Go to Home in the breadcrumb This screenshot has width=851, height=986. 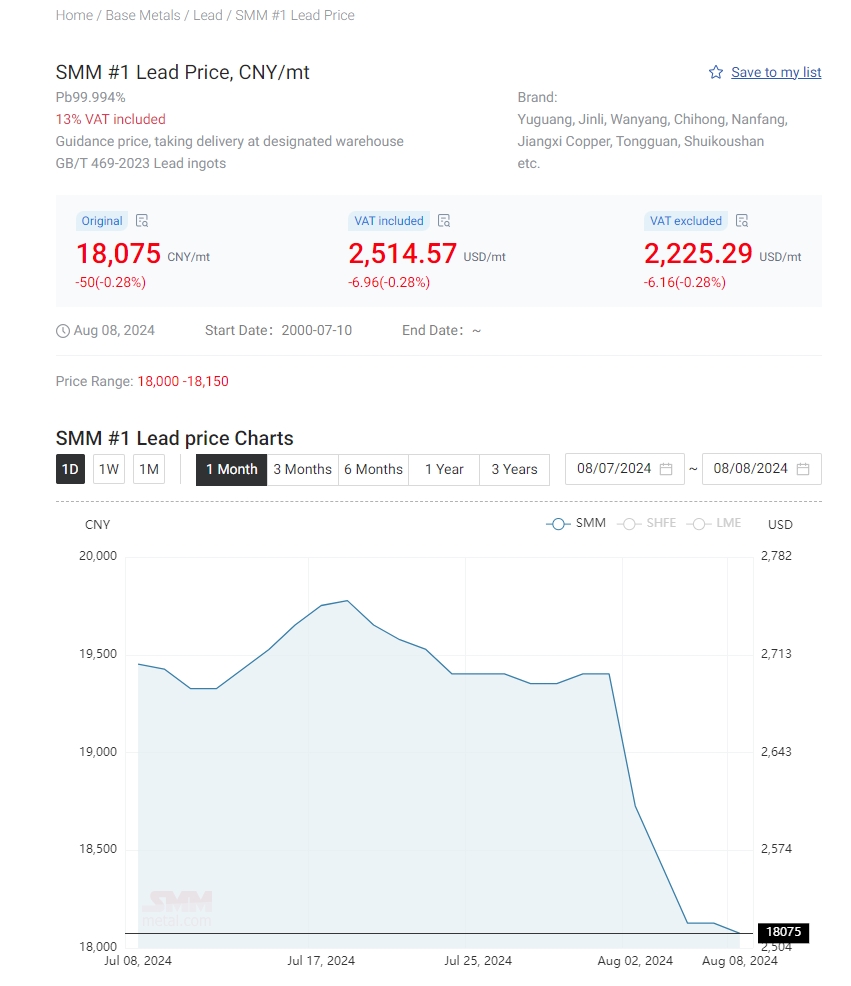[x=74, y=15]
